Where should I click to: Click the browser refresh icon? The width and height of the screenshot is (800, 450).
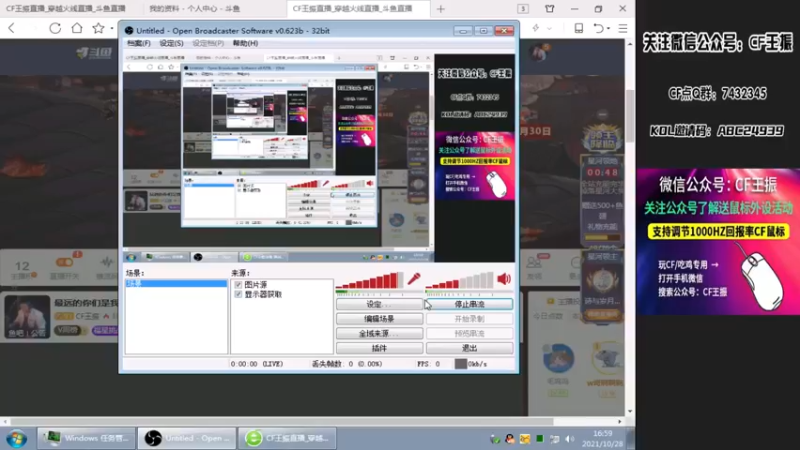pos(55,28)
